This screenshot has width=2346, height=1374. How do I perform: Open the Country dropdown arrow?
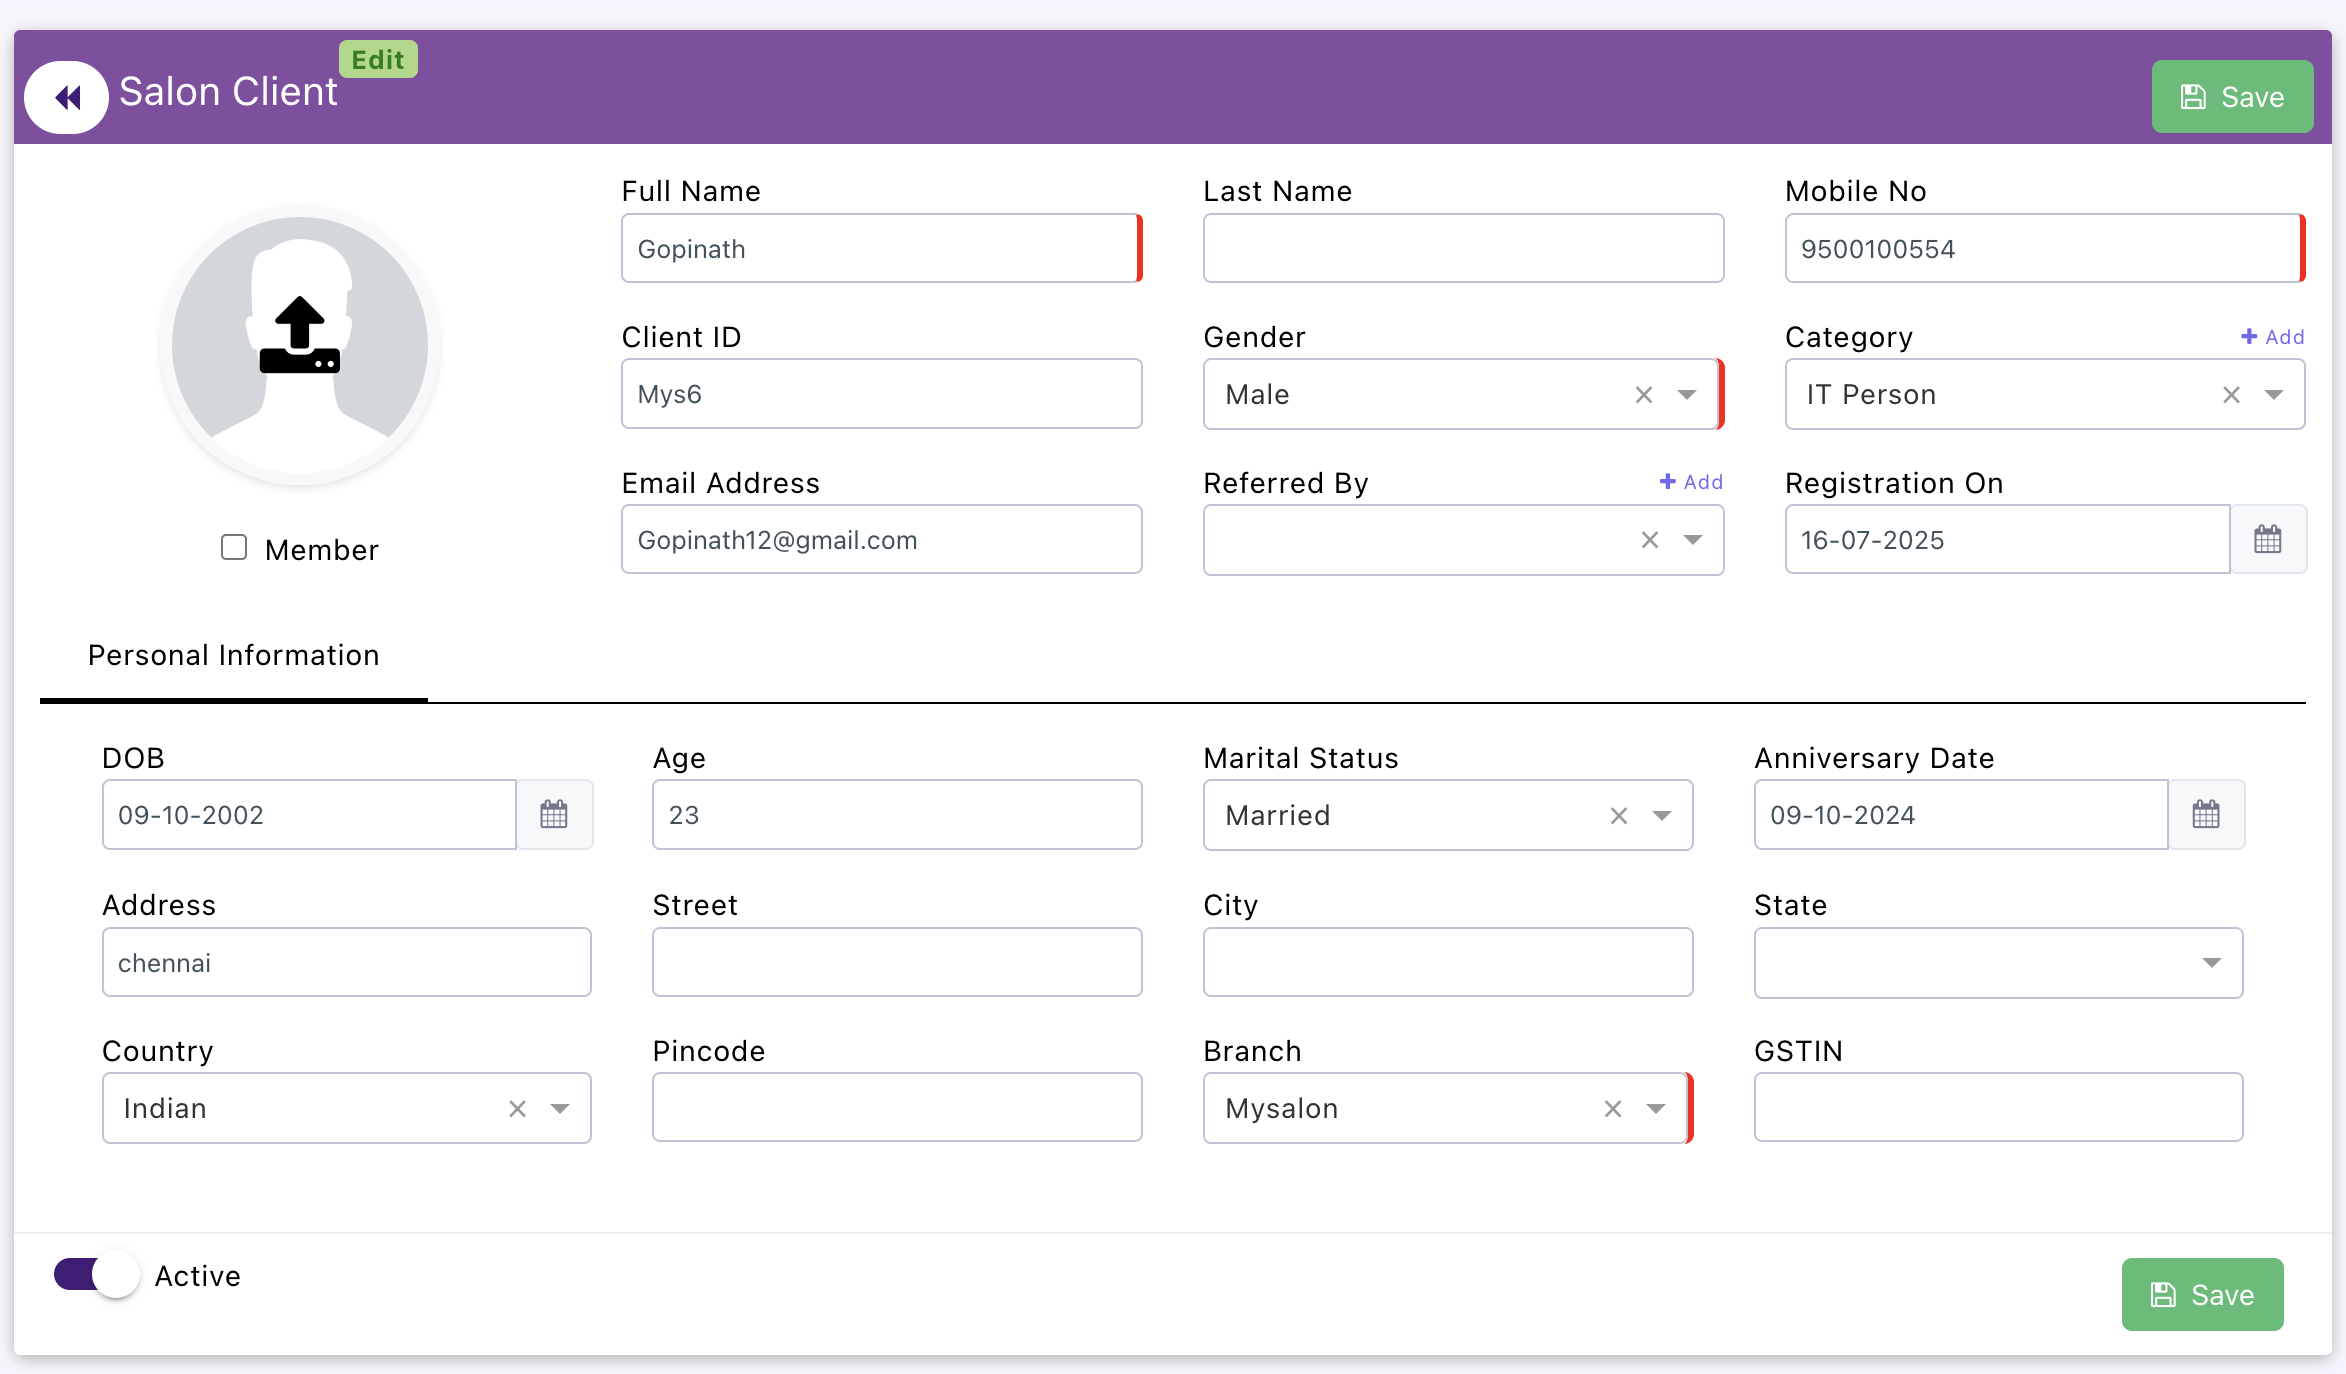[560, 1109]
